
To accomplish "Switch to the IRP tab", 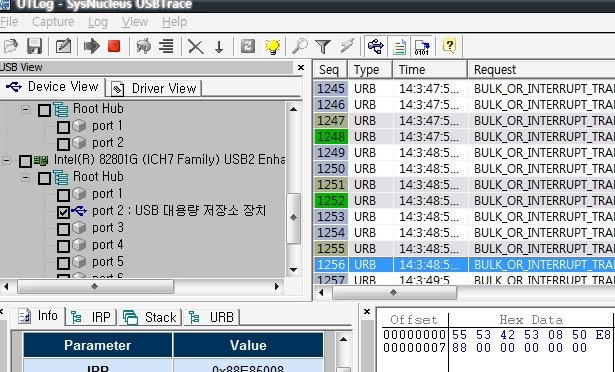I will click(92, 317).
